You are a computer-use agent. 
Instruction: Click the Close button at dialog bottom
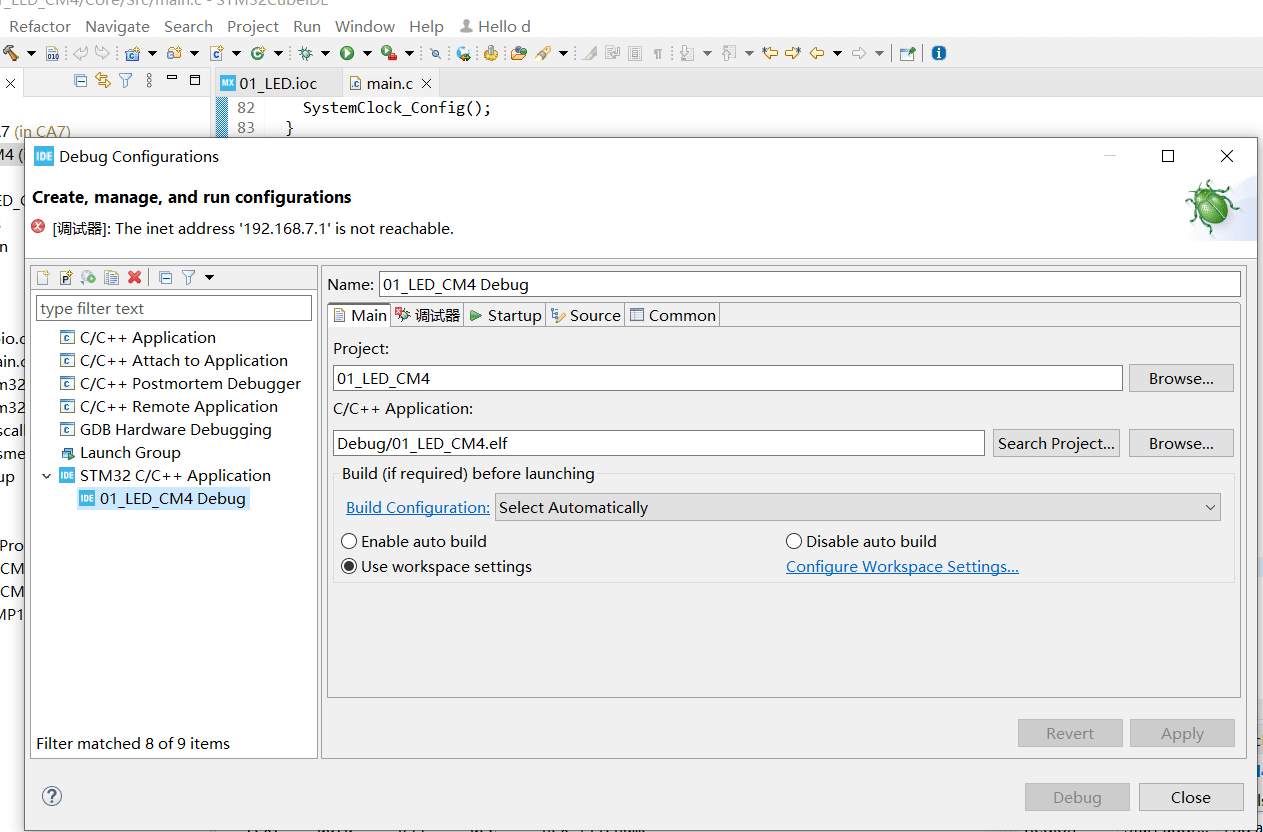(x=1190, y=797)
